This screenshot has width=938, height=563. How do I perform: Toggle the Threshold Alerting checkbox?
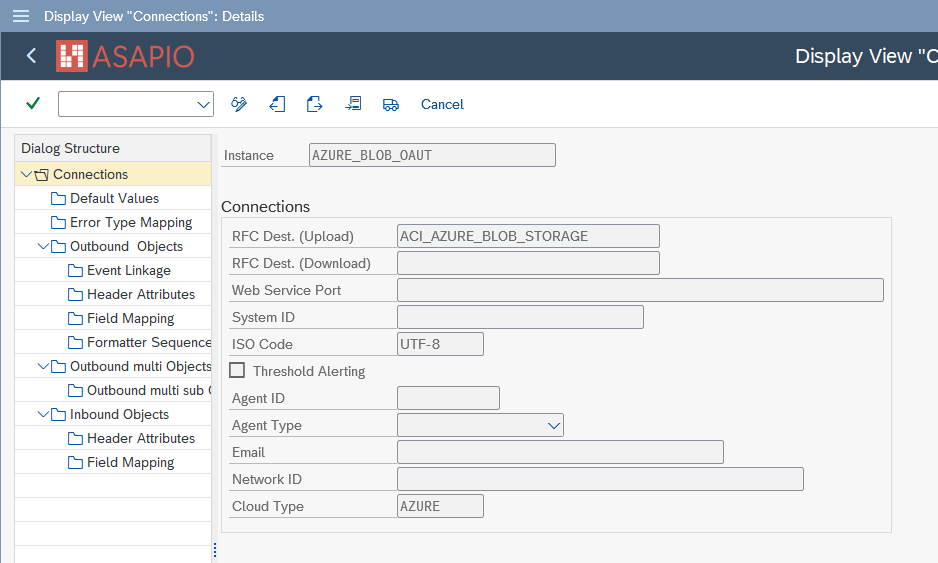tap(237, 370)
